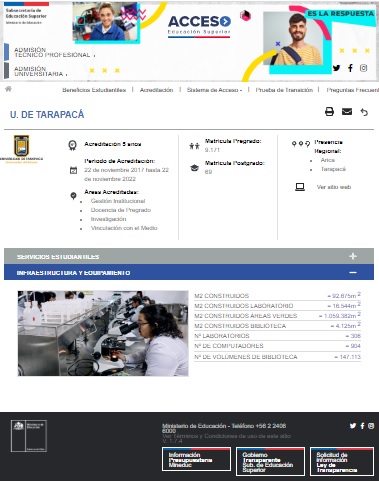Click the student banner photo in blue coat

click(x=106, y=21)
